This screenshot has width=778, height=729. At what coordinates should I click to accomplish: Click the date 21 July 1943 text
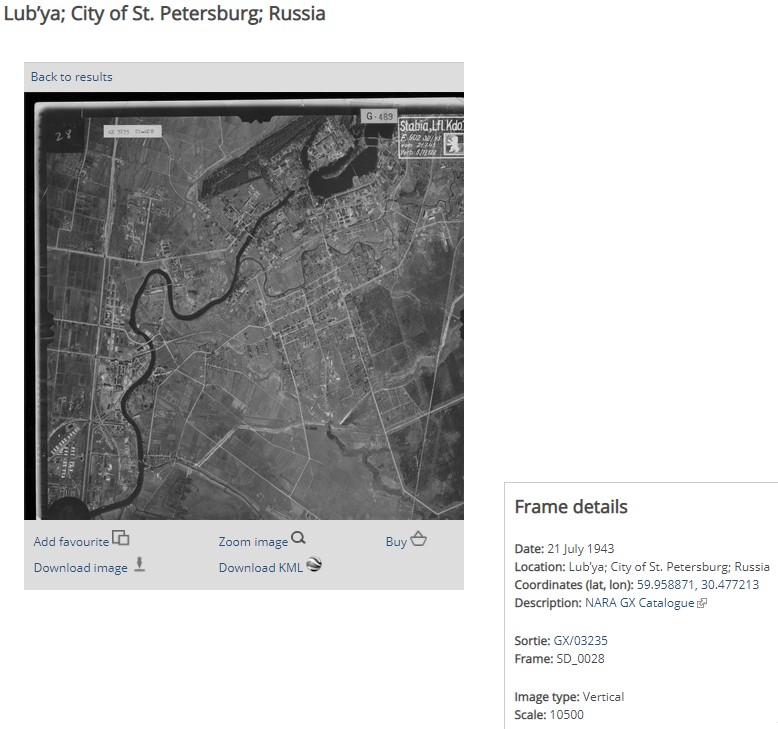(580, 549)
